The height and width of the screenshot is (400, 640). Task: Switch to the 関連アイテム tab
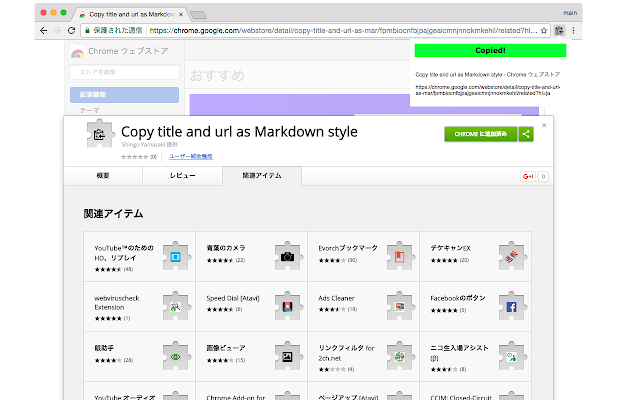(x=262, y=176)
